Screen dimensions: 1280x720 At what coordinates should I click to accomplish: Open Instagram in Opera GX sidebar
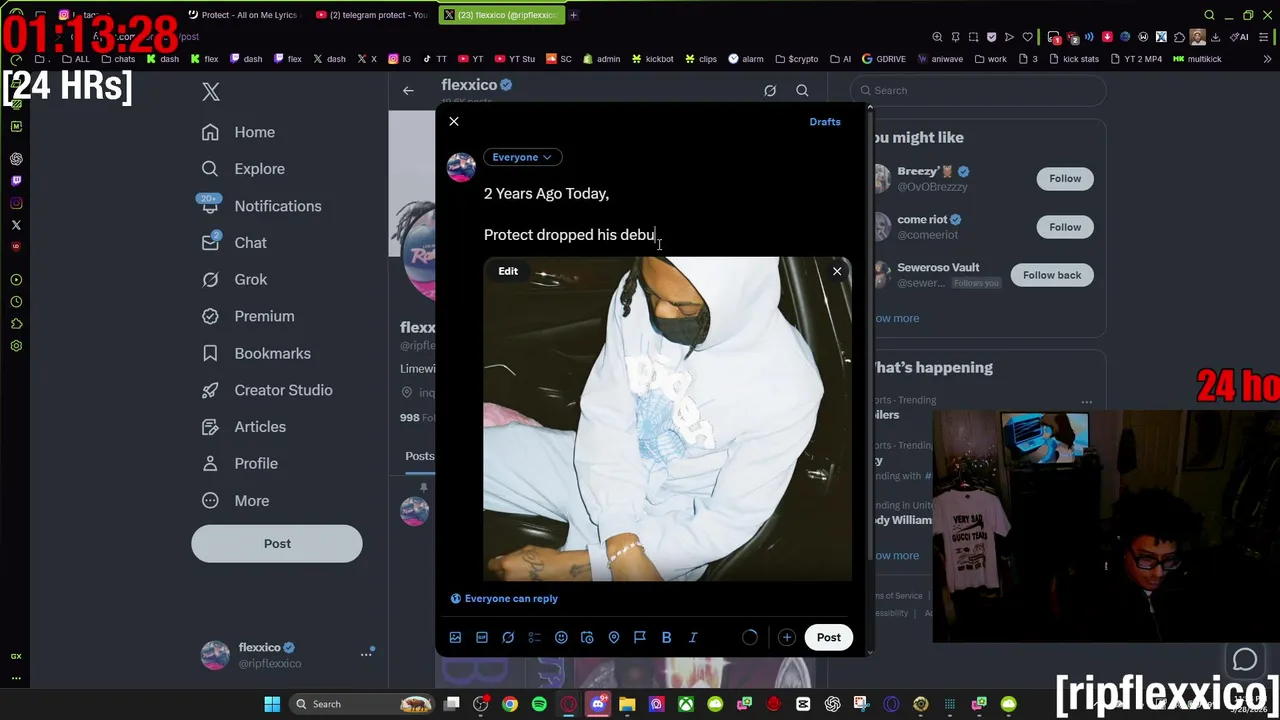16,203
